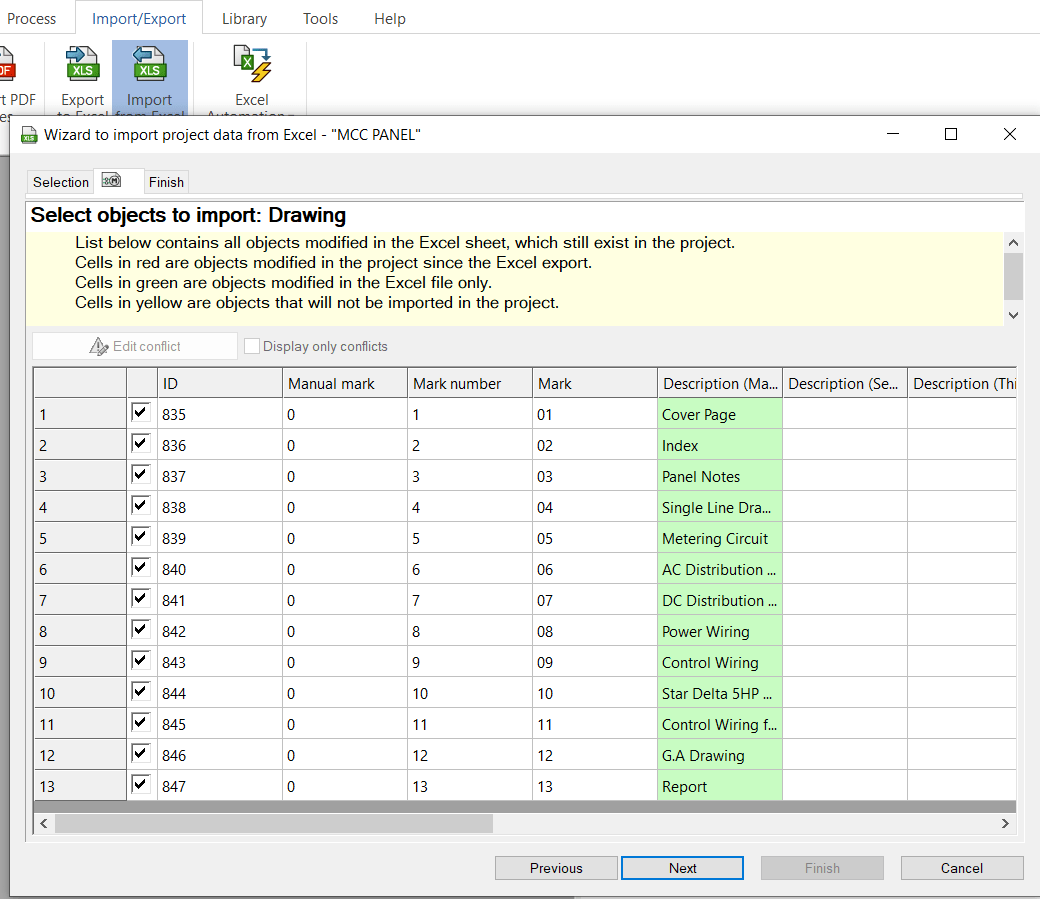Uncheck the checkbox for ID 847
This screenshot has width=1040, height=899.
(141, 784)
